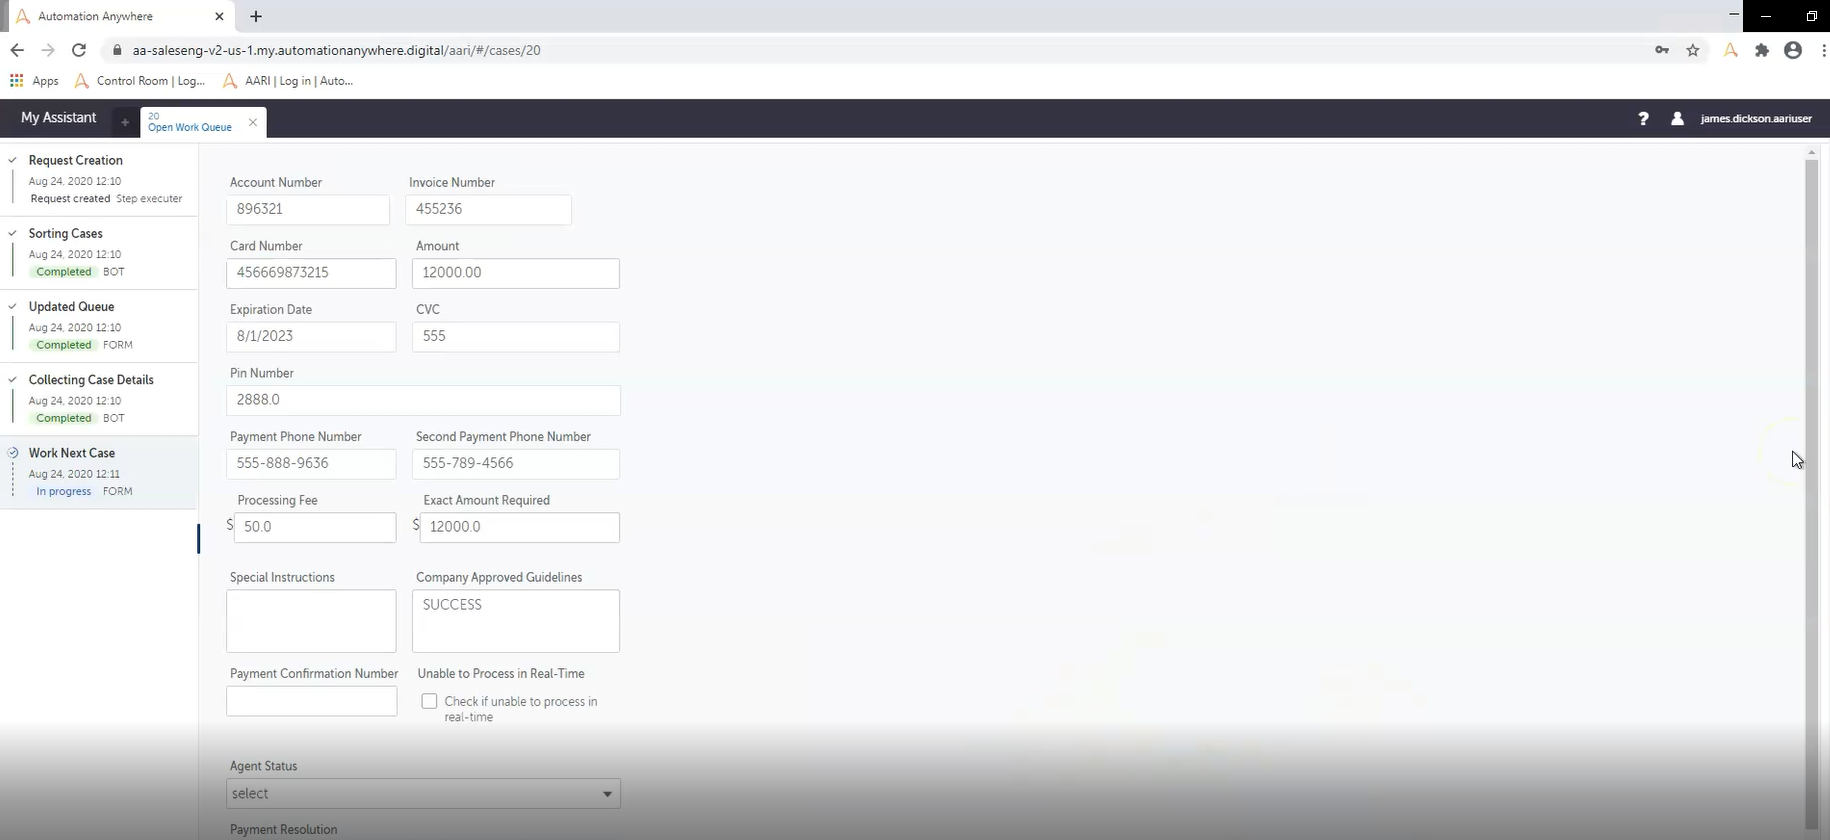
Task: Click the Company Approved Guidelines text area
Action: click(x=516, y=621)
